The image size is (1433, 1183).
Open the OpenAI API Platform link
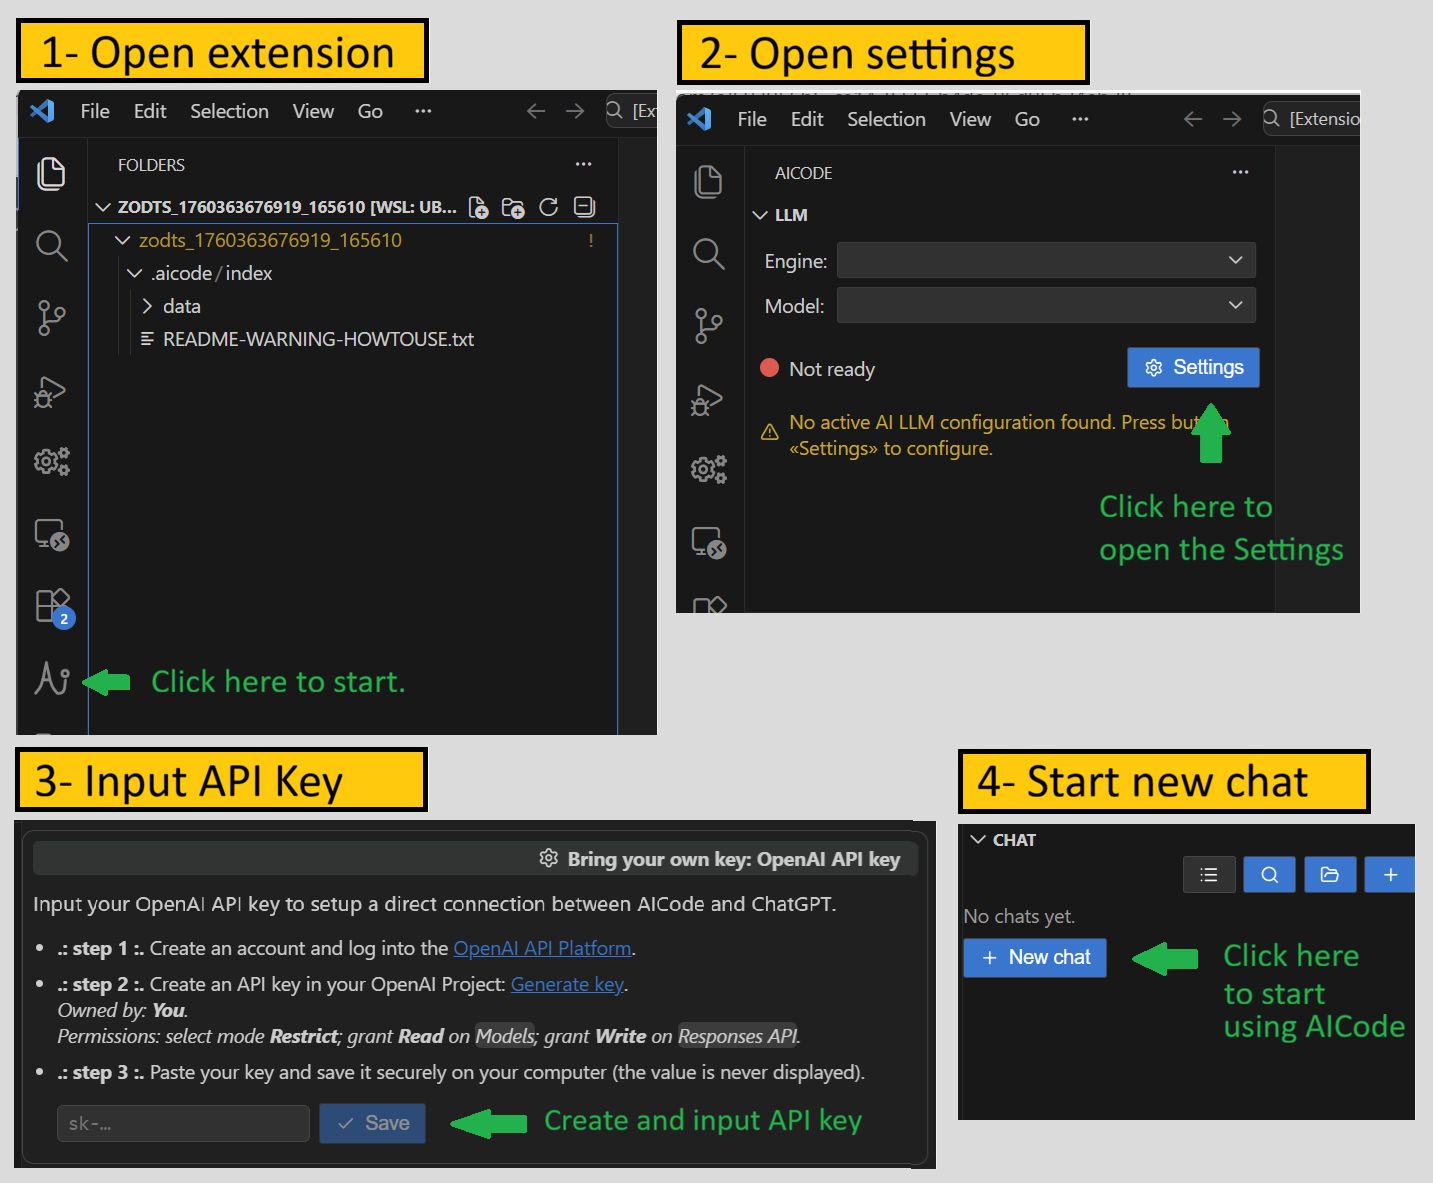pos(542,948)
